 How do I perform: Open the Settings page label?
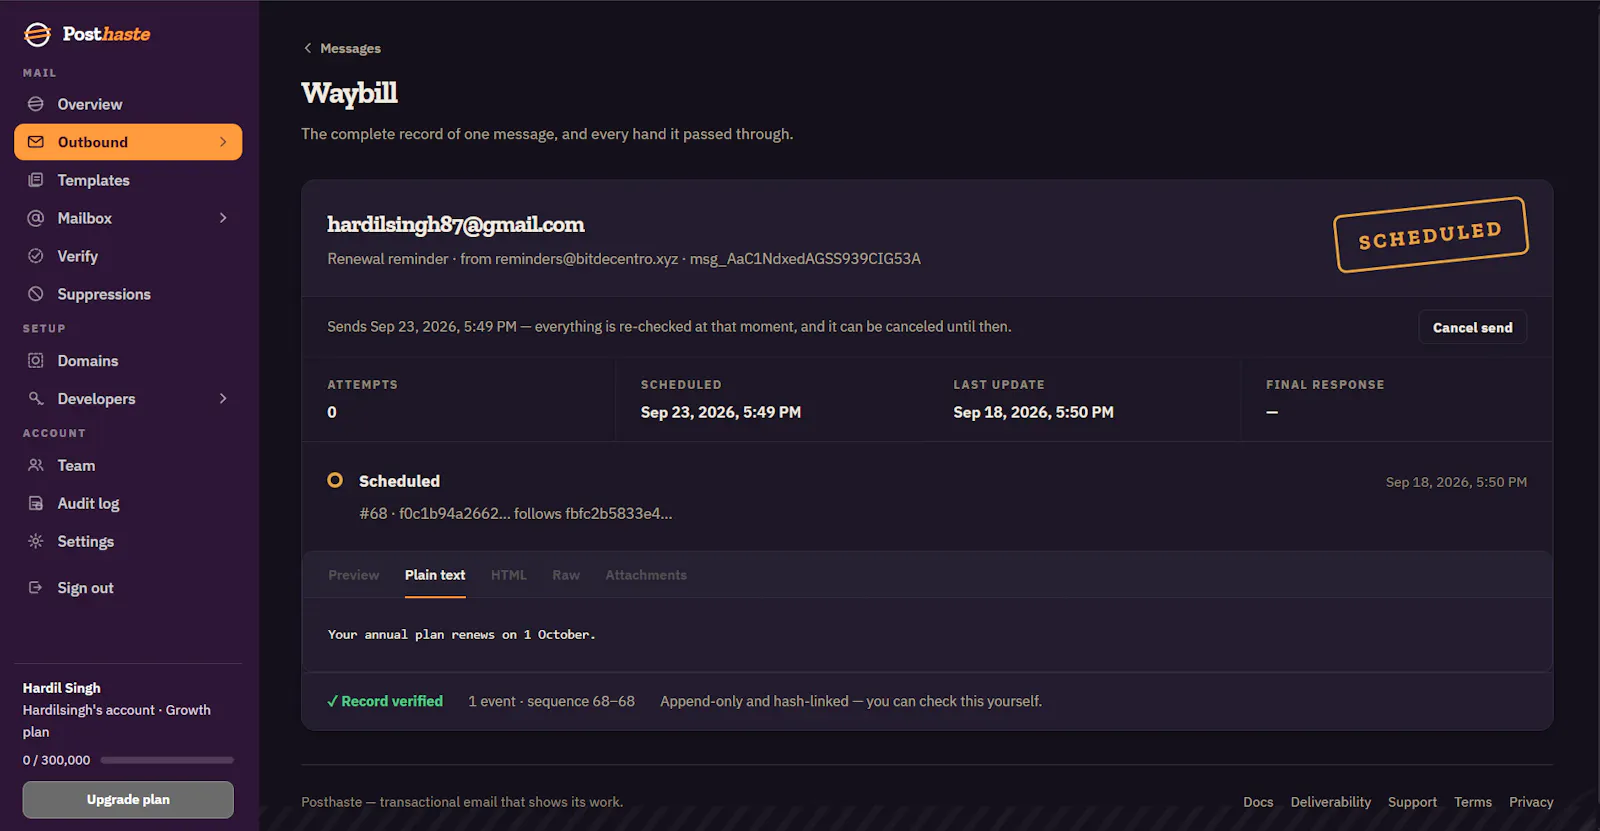coord(86,541)
